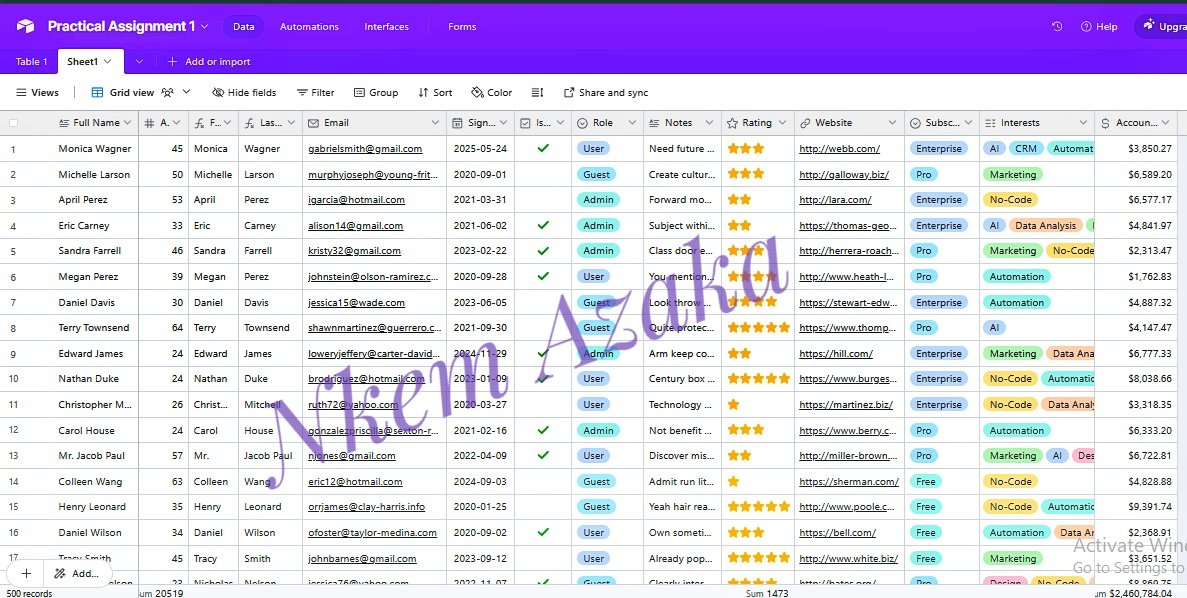Open Help from the top bar
The height and width of the screenshot is (598, 1187).
[x=1098, y=26]
